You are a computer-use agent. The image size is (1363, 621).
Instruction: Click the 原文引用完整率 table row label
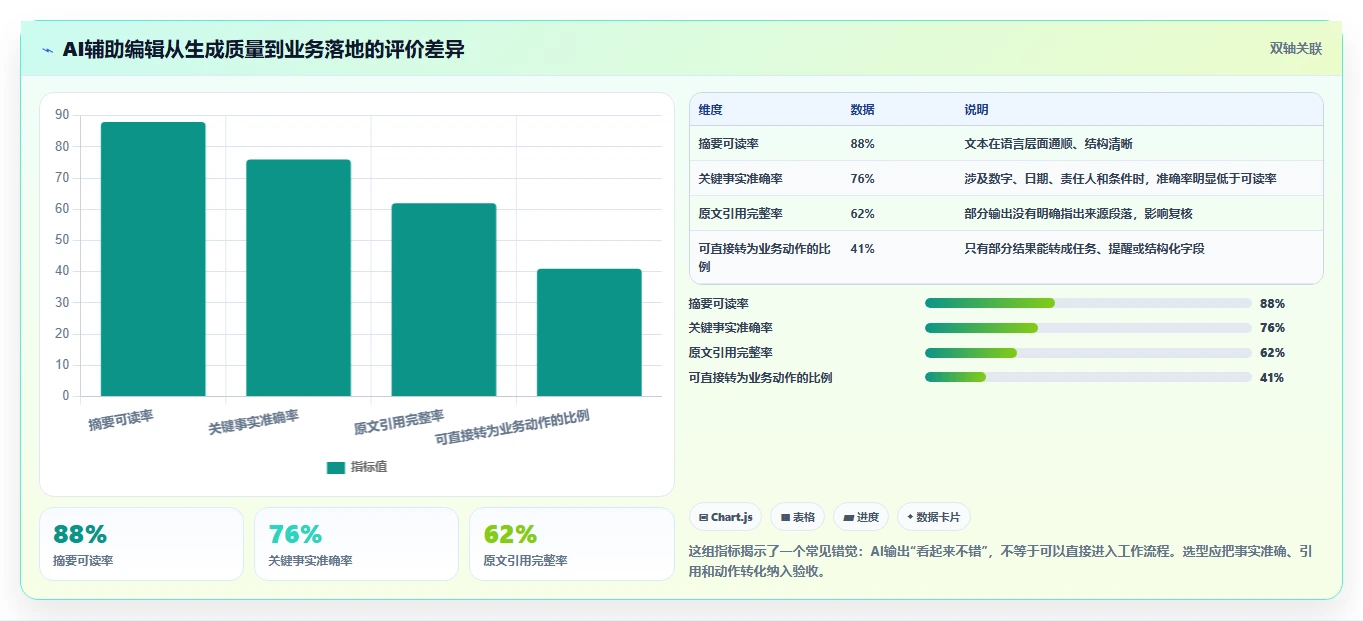point(741,214)
